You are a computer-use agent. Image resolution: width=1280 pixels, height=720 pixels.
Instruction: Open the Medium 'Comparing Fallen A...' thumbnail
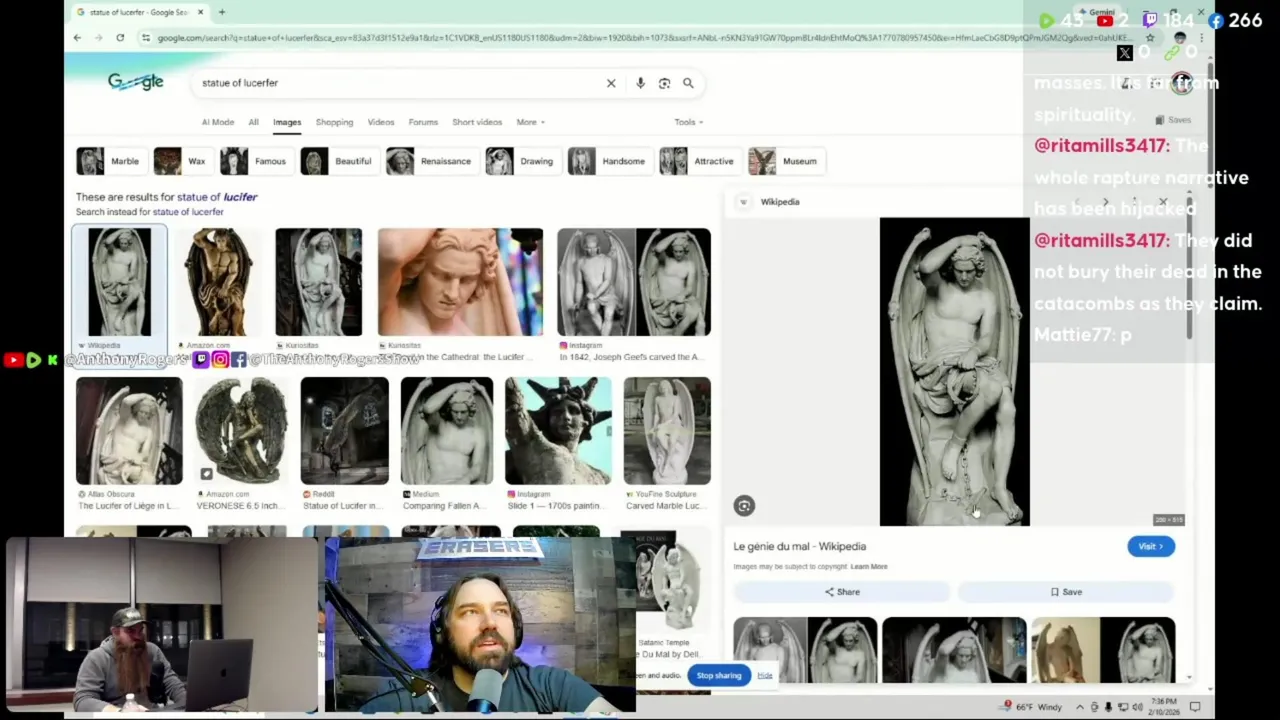pyautogui.click(x=447, y=430)
